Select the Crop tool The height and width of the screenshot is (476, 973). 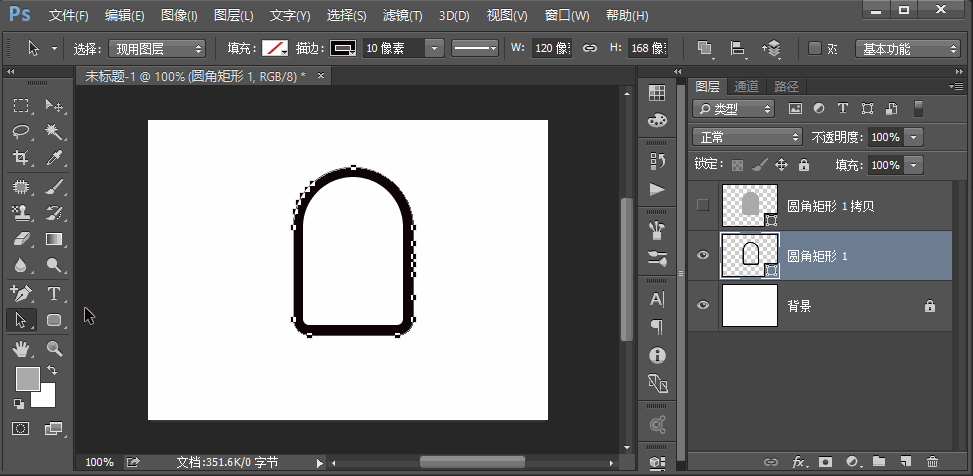pos(21,158)
